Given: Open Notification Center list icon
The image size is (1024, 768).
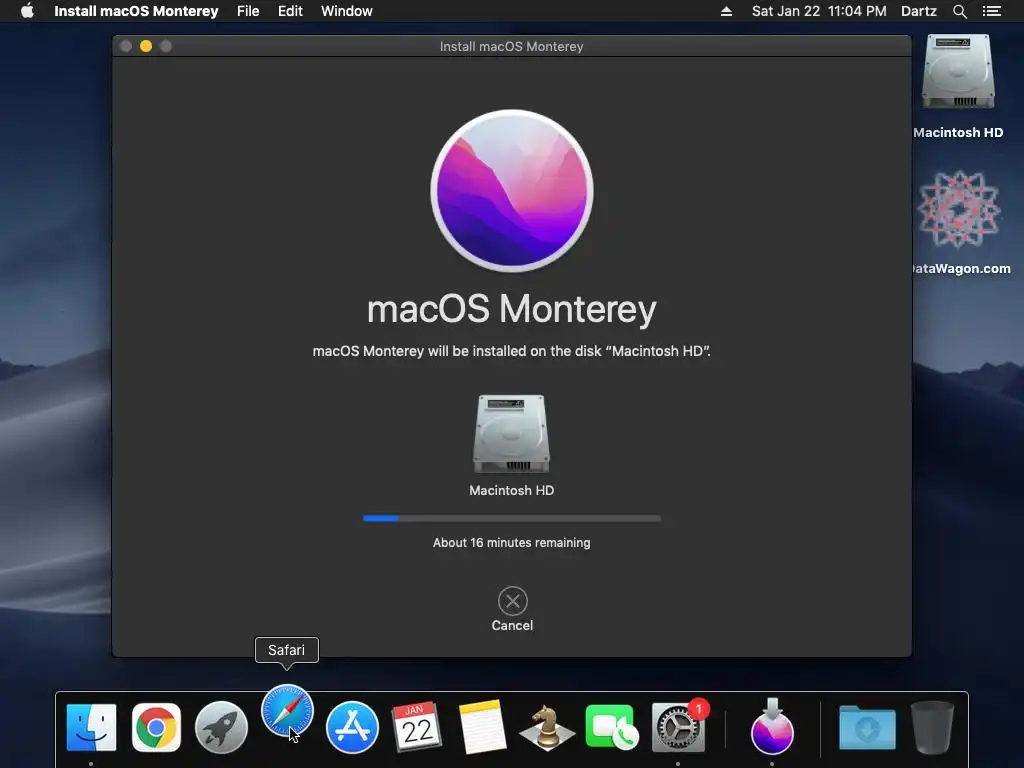Looking at the screenshot, I should (992, 11).
